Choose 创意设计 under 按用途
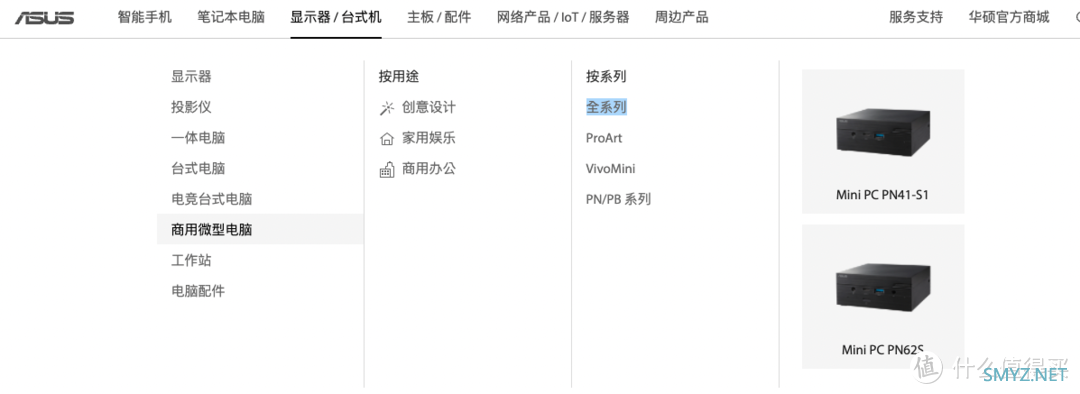 (x=428, y=107)
